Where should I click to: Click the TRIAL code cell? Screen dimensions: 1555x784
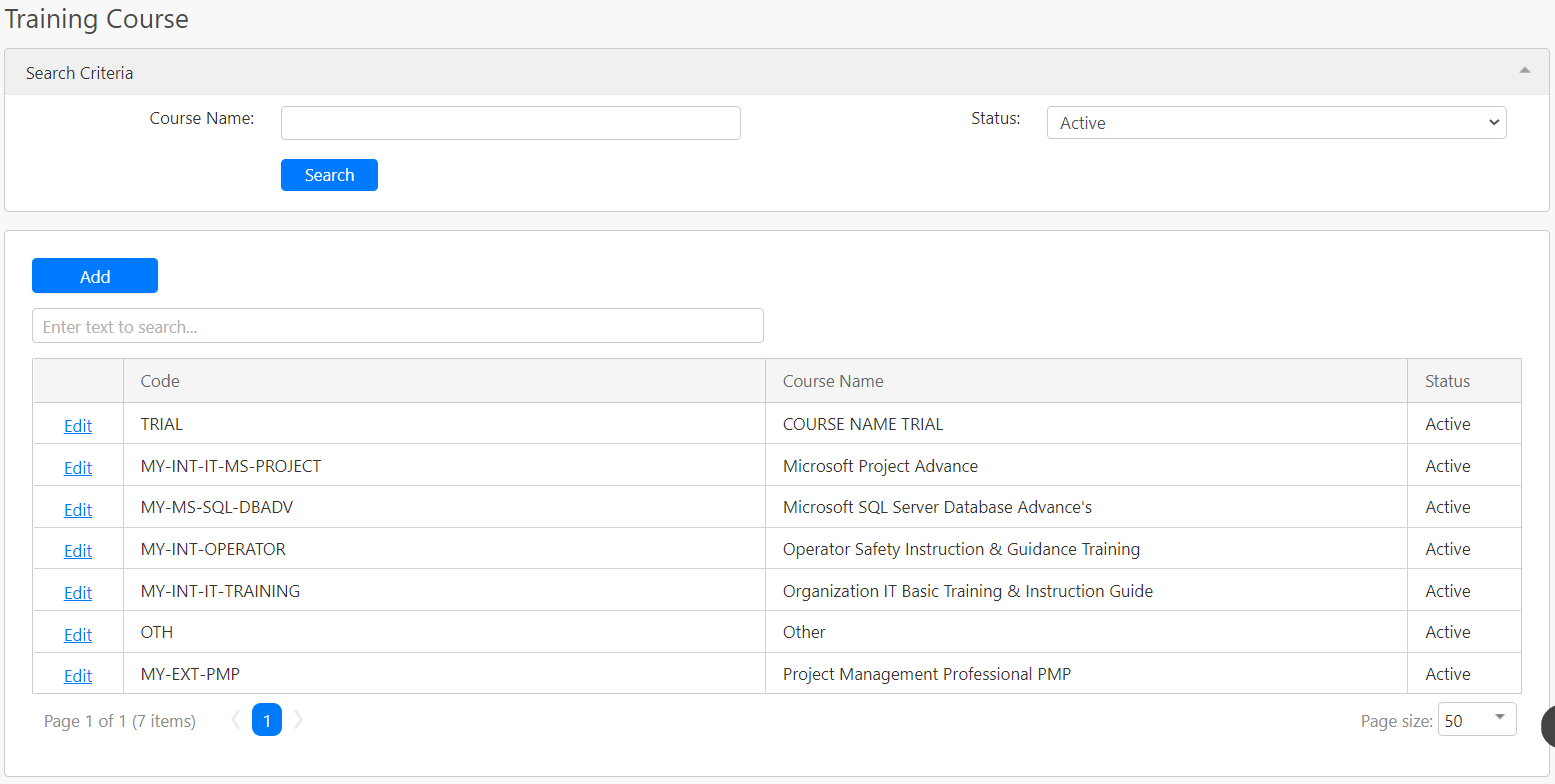tap(444, 424)
